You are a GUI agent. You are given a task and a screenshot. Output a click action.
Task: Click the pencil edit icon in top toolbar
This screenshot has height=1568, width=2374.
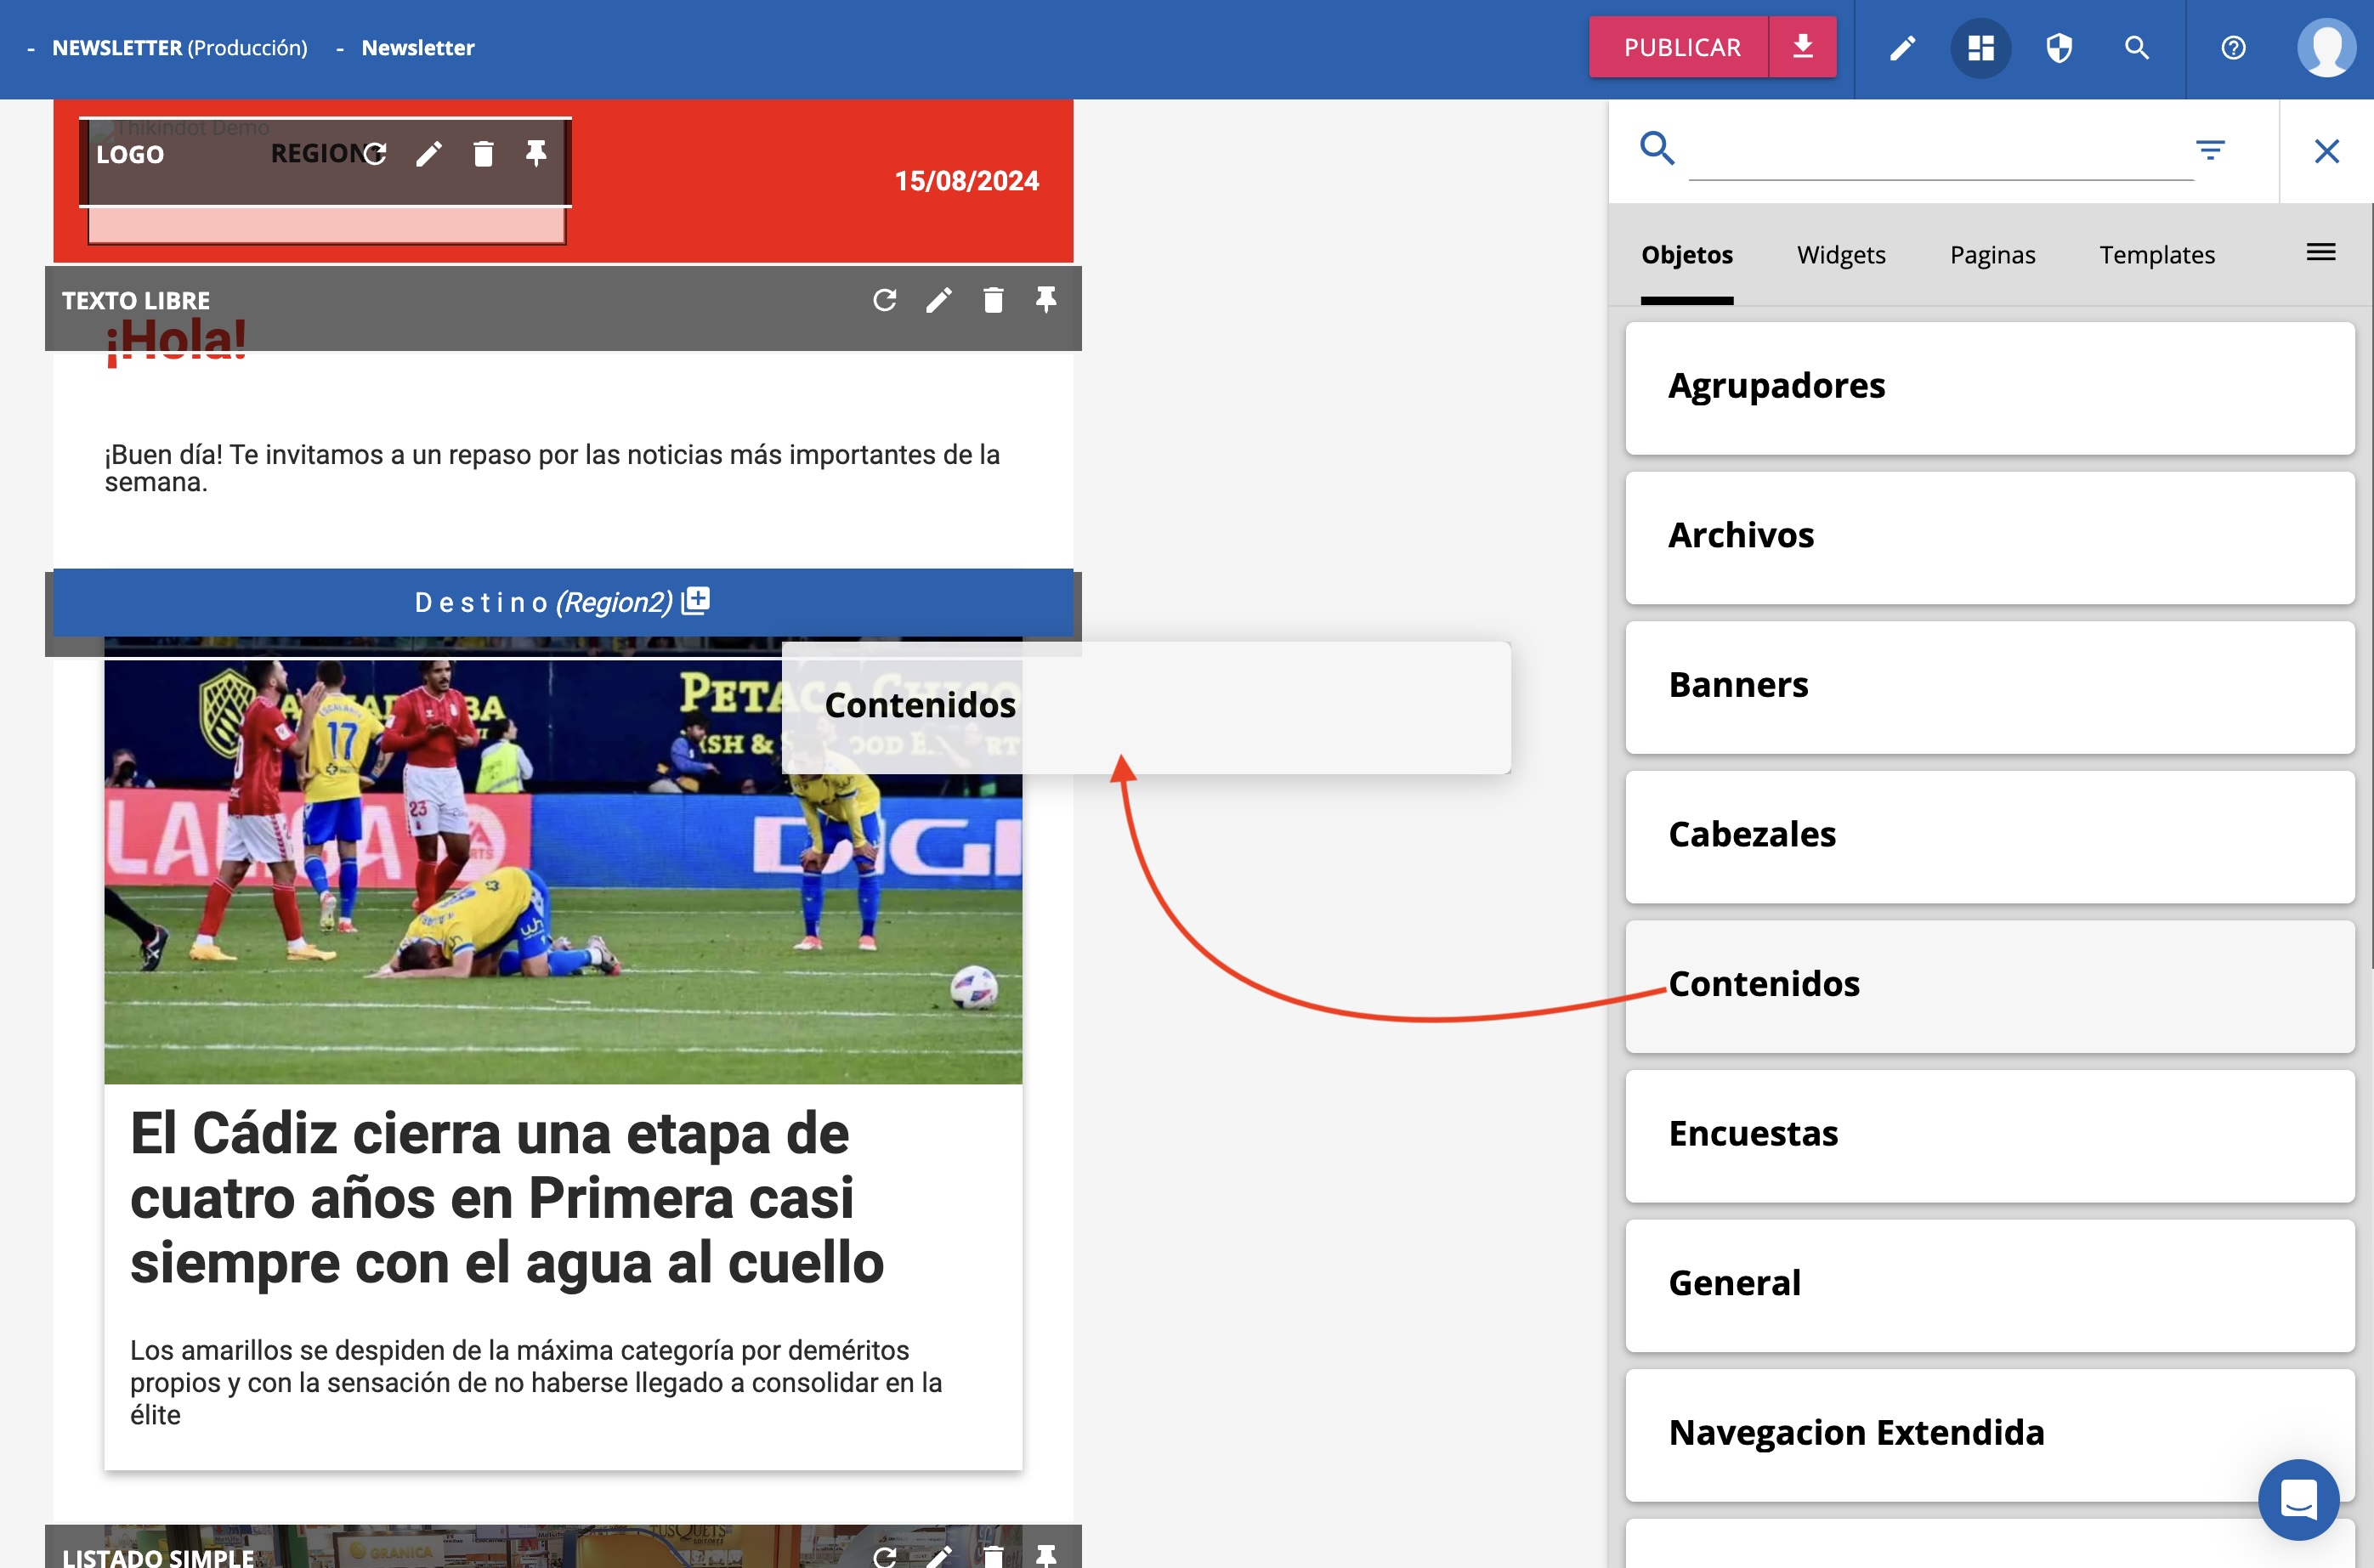point(1902,48)
